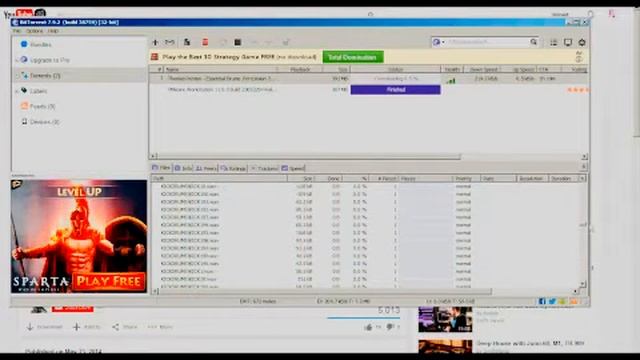Viewport: 640px width, 360px height.
Task: Click the remote monitor icon in toolbar
Action: coord(568,42)
